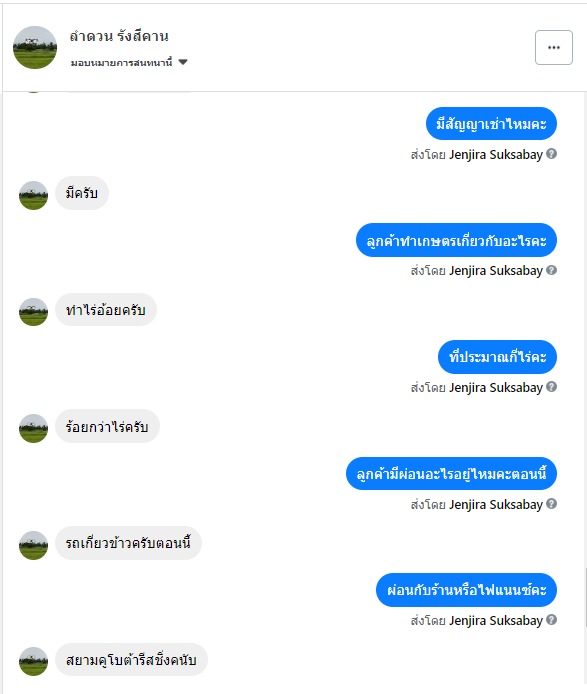The width and height of the screenshot is (587, 694).
Task: Click info icon under finance question message
Action: [x=551, y=620]
